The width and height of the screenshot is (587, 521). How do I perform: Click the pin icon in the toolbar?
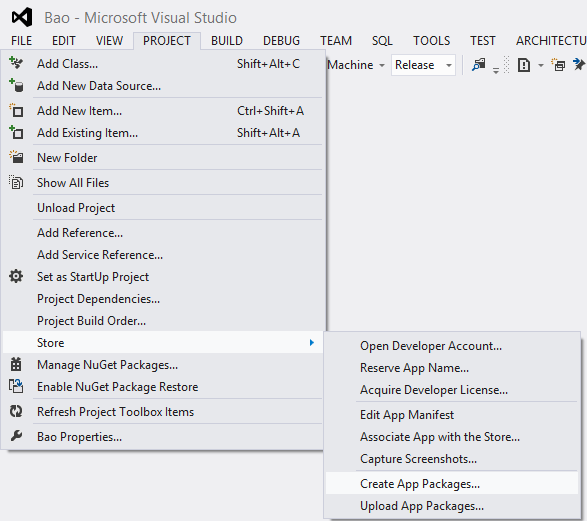point(579,65)
